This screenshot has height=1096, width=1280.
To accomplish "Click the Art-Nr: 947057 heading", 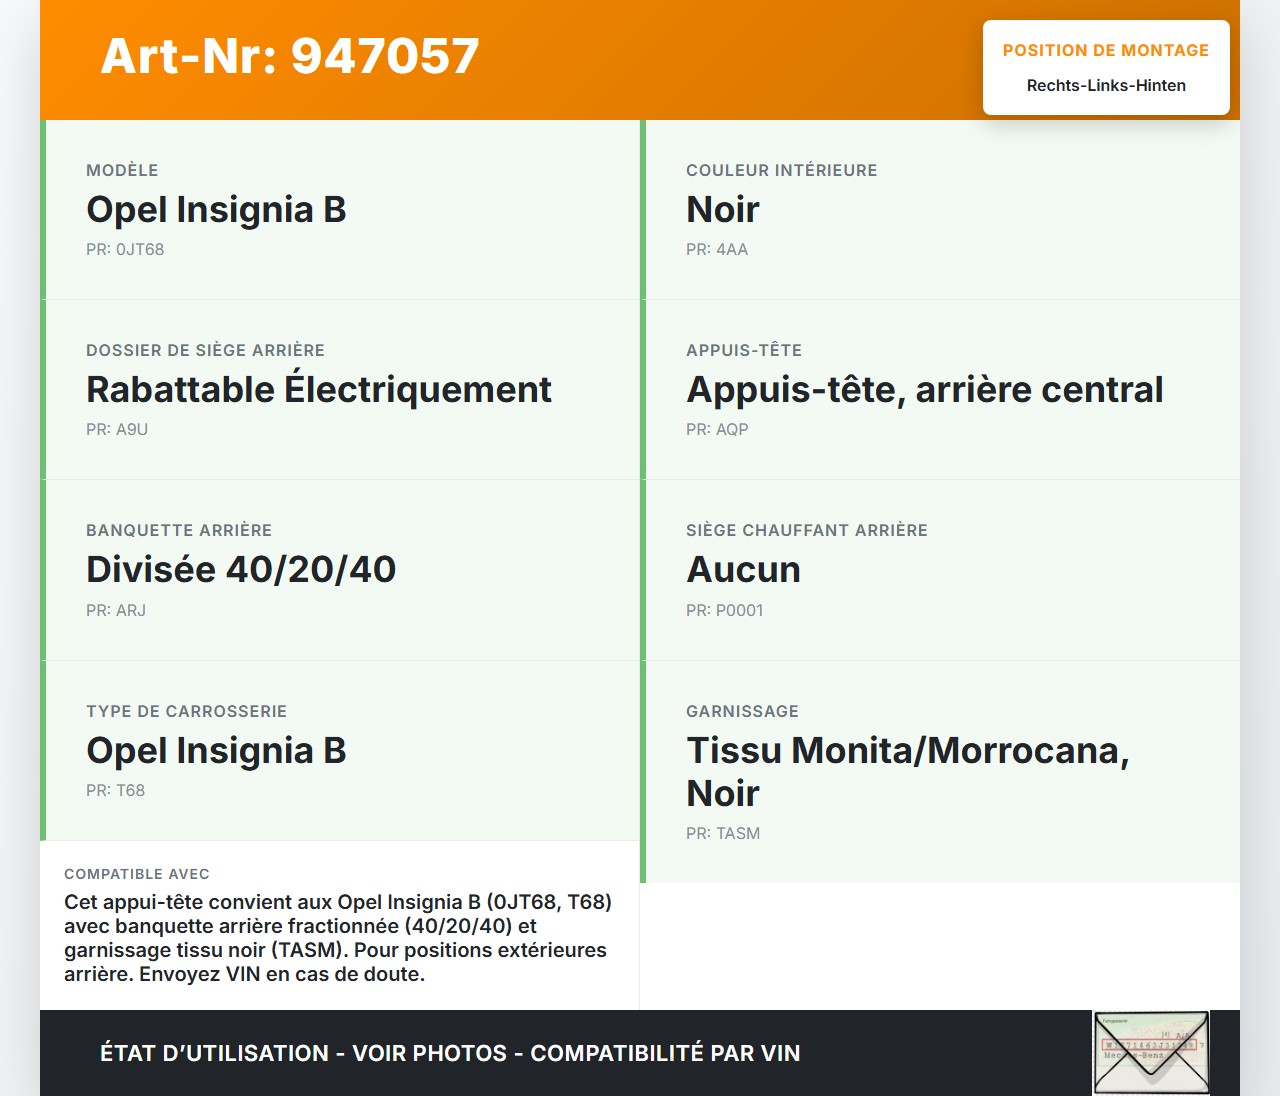I will click(290, 56).
